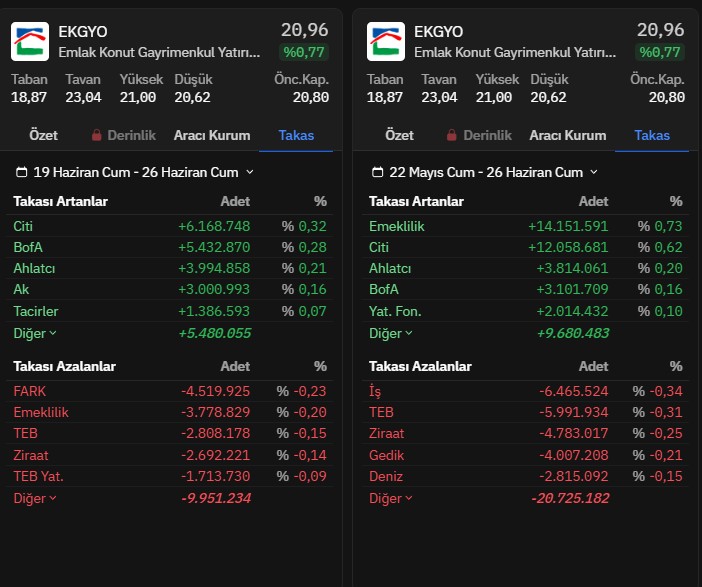Click Citi row with +12.058.681

click(526, 247)
